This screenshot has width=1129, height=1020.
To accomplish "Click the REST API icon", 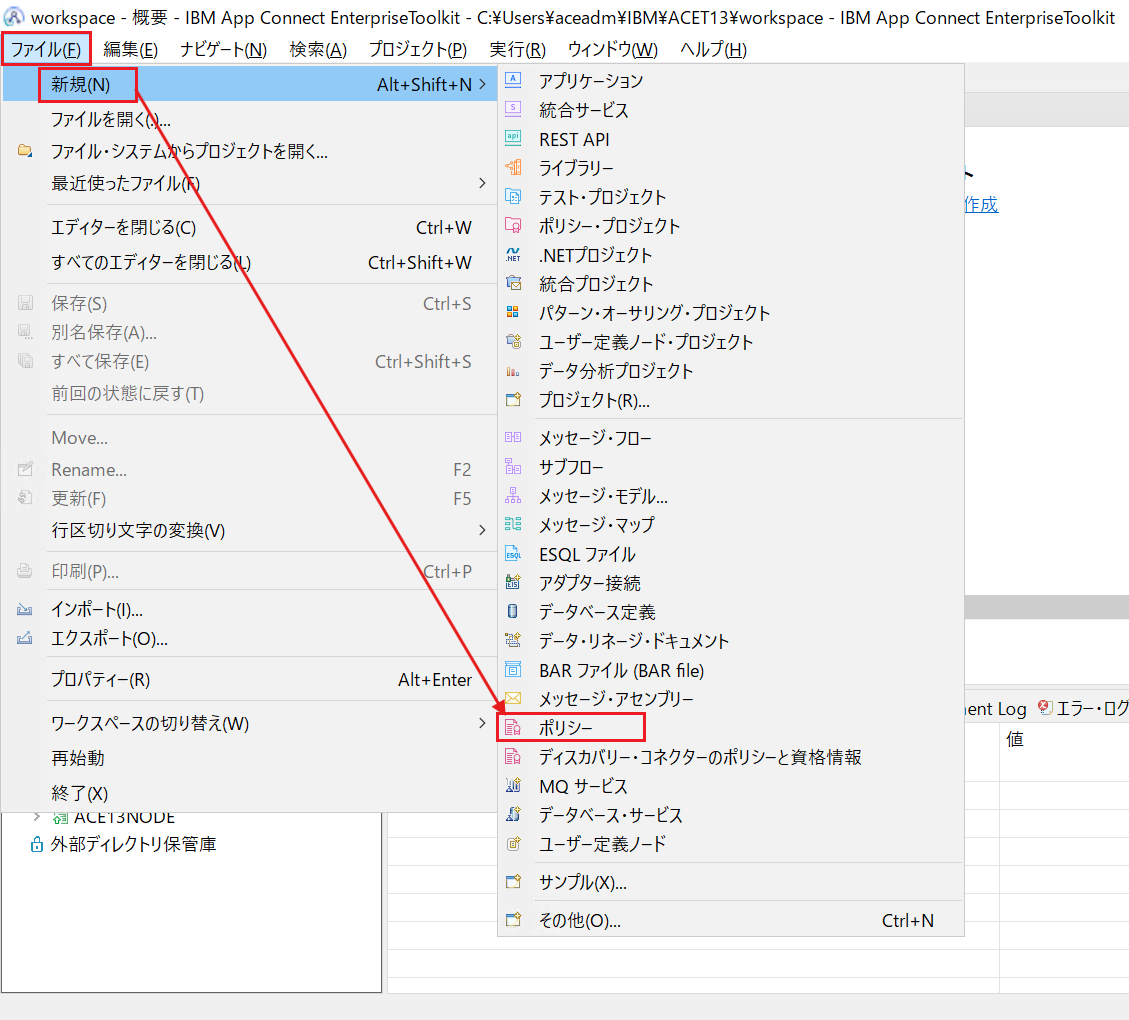I will pyautogui.click(x=513, y=138).
